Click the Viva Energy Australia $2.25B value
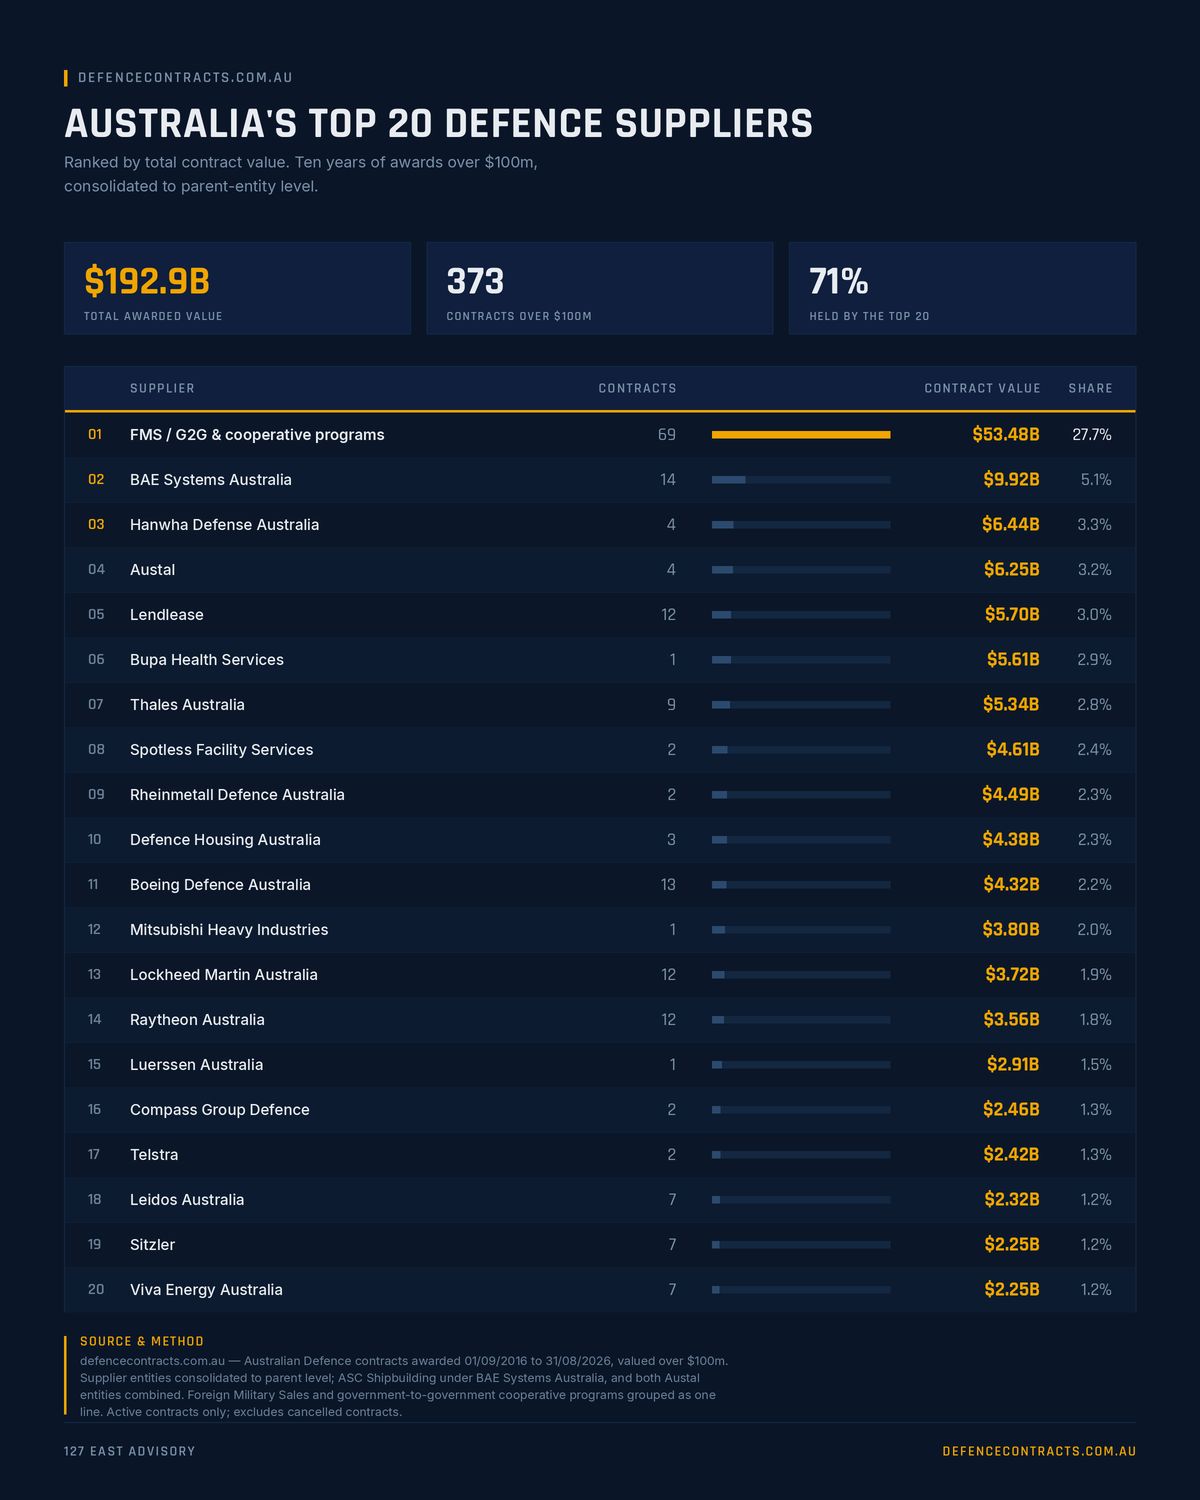1200x1500 pixels. pos(1011,1290)
